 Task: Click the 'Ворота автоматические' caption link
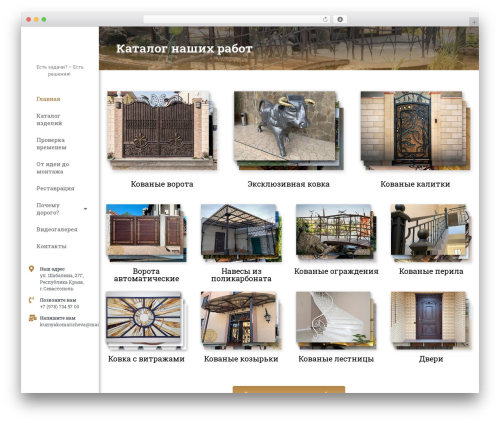[x=146, y=275]
